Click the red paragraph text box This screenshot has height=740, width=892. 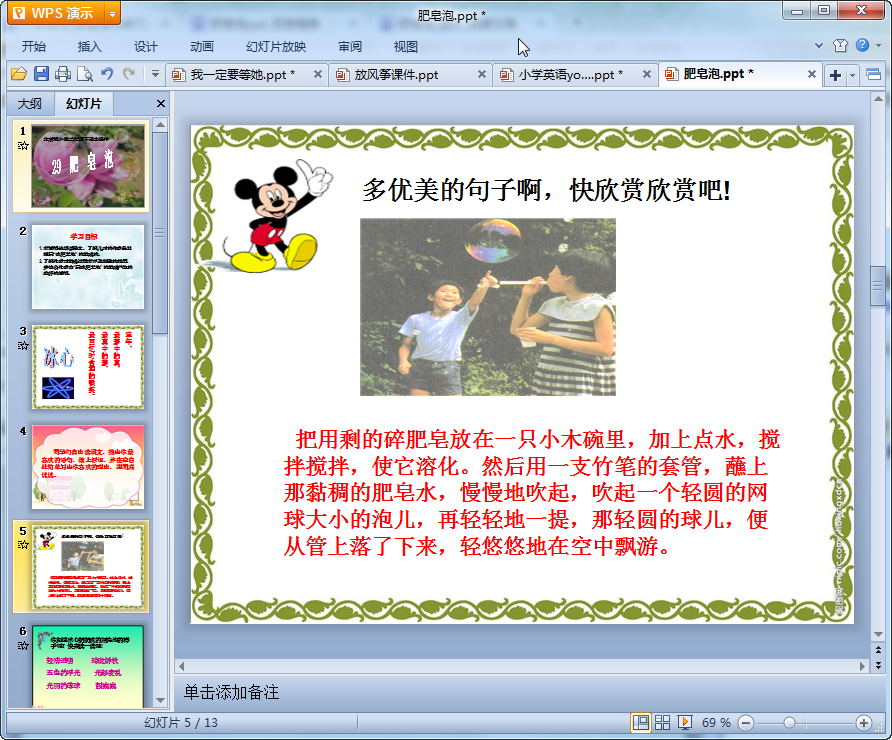point(531,493)
